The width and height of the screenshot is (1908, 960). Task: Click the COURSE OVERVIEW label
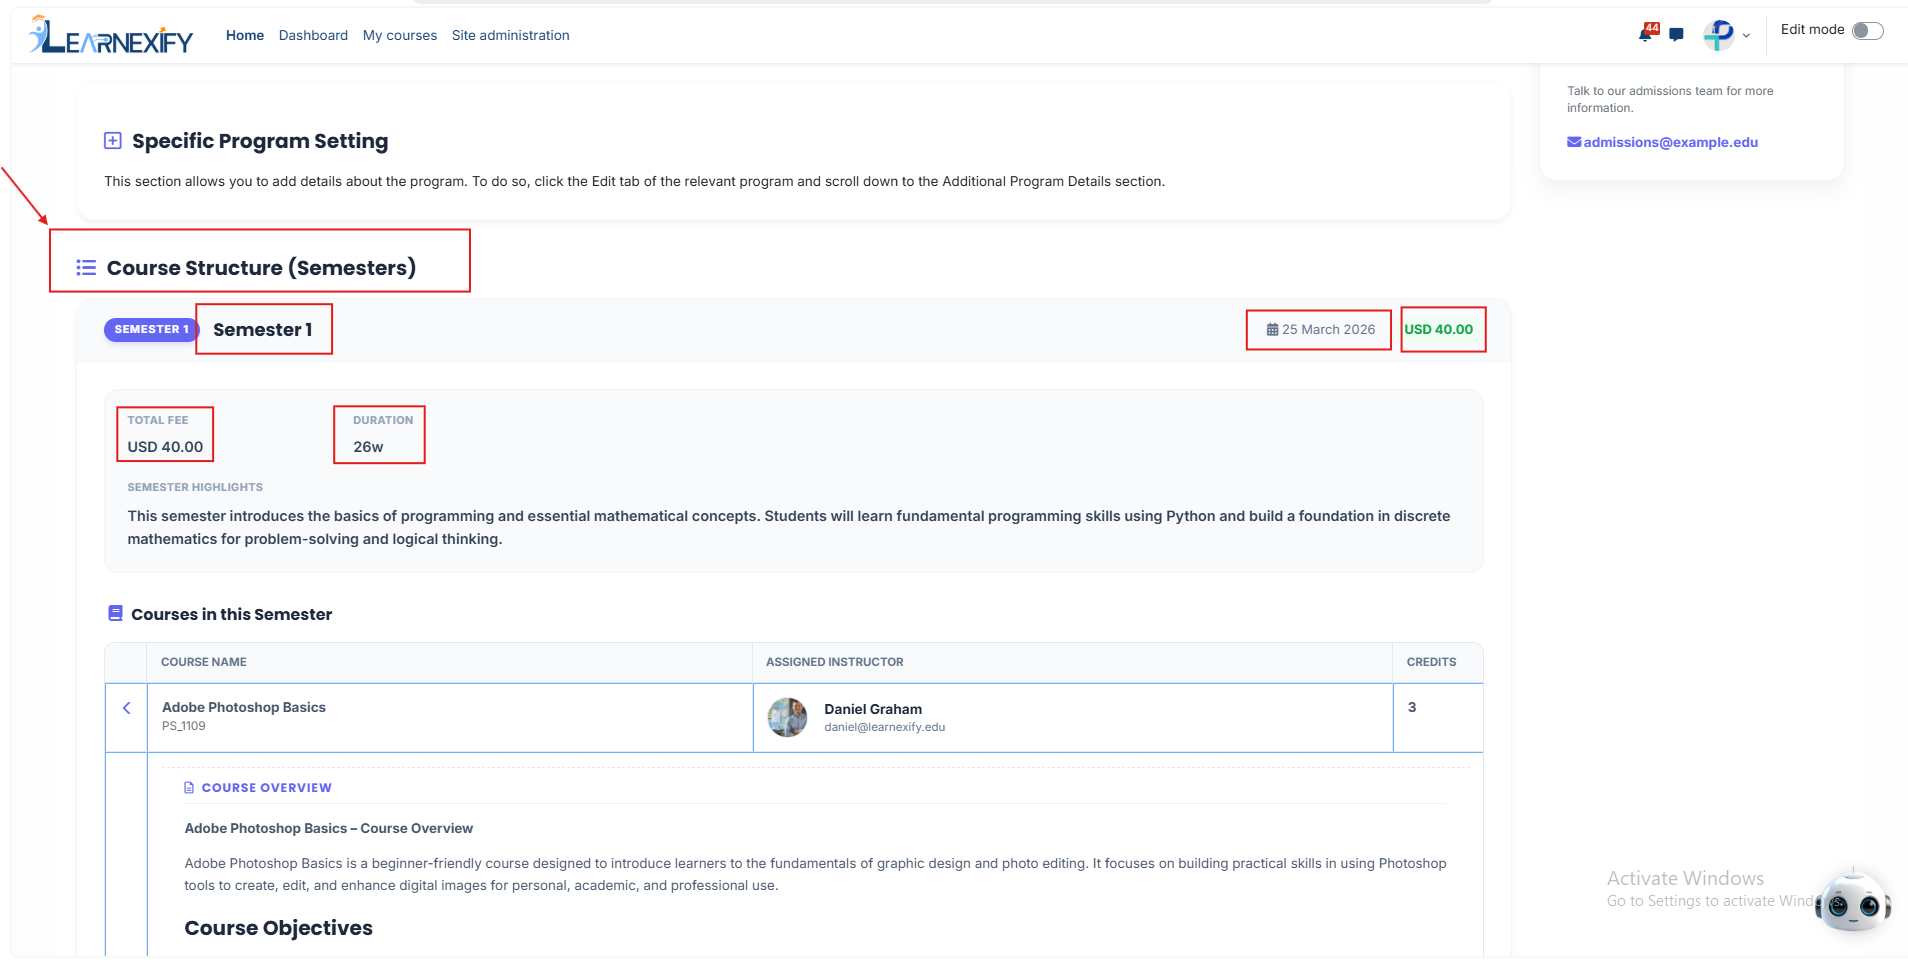(267, 788)
